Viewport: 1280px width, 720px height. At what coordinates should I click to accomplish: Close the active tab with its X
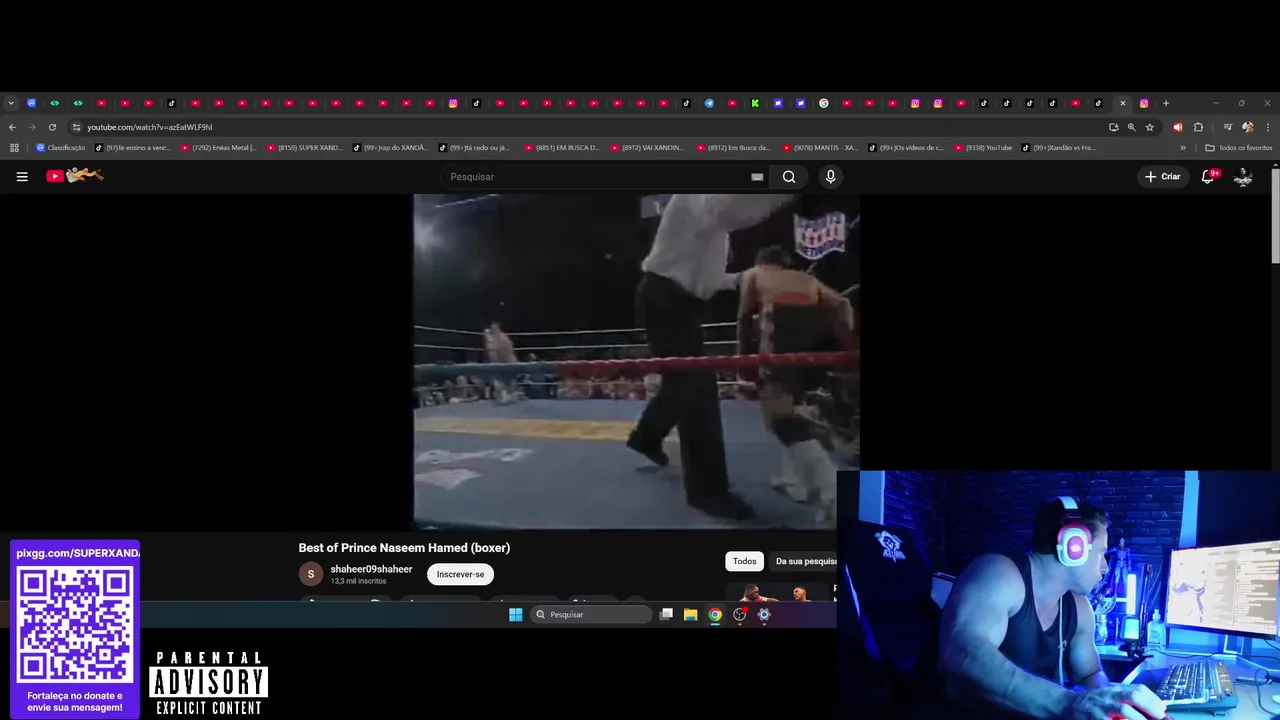click(1122, 103)
